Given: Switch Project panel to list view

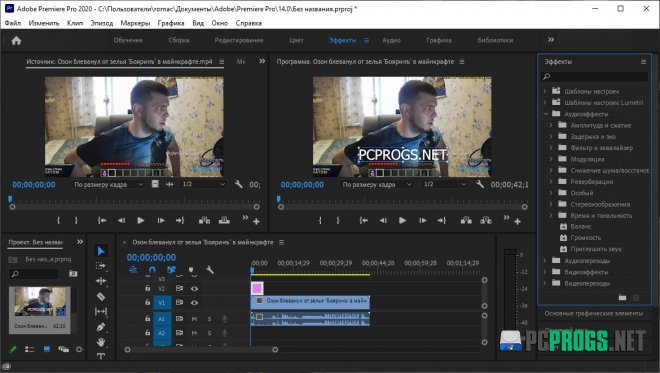Looking at the screenshot, I should pyautogui.click(x=30, y=349).
